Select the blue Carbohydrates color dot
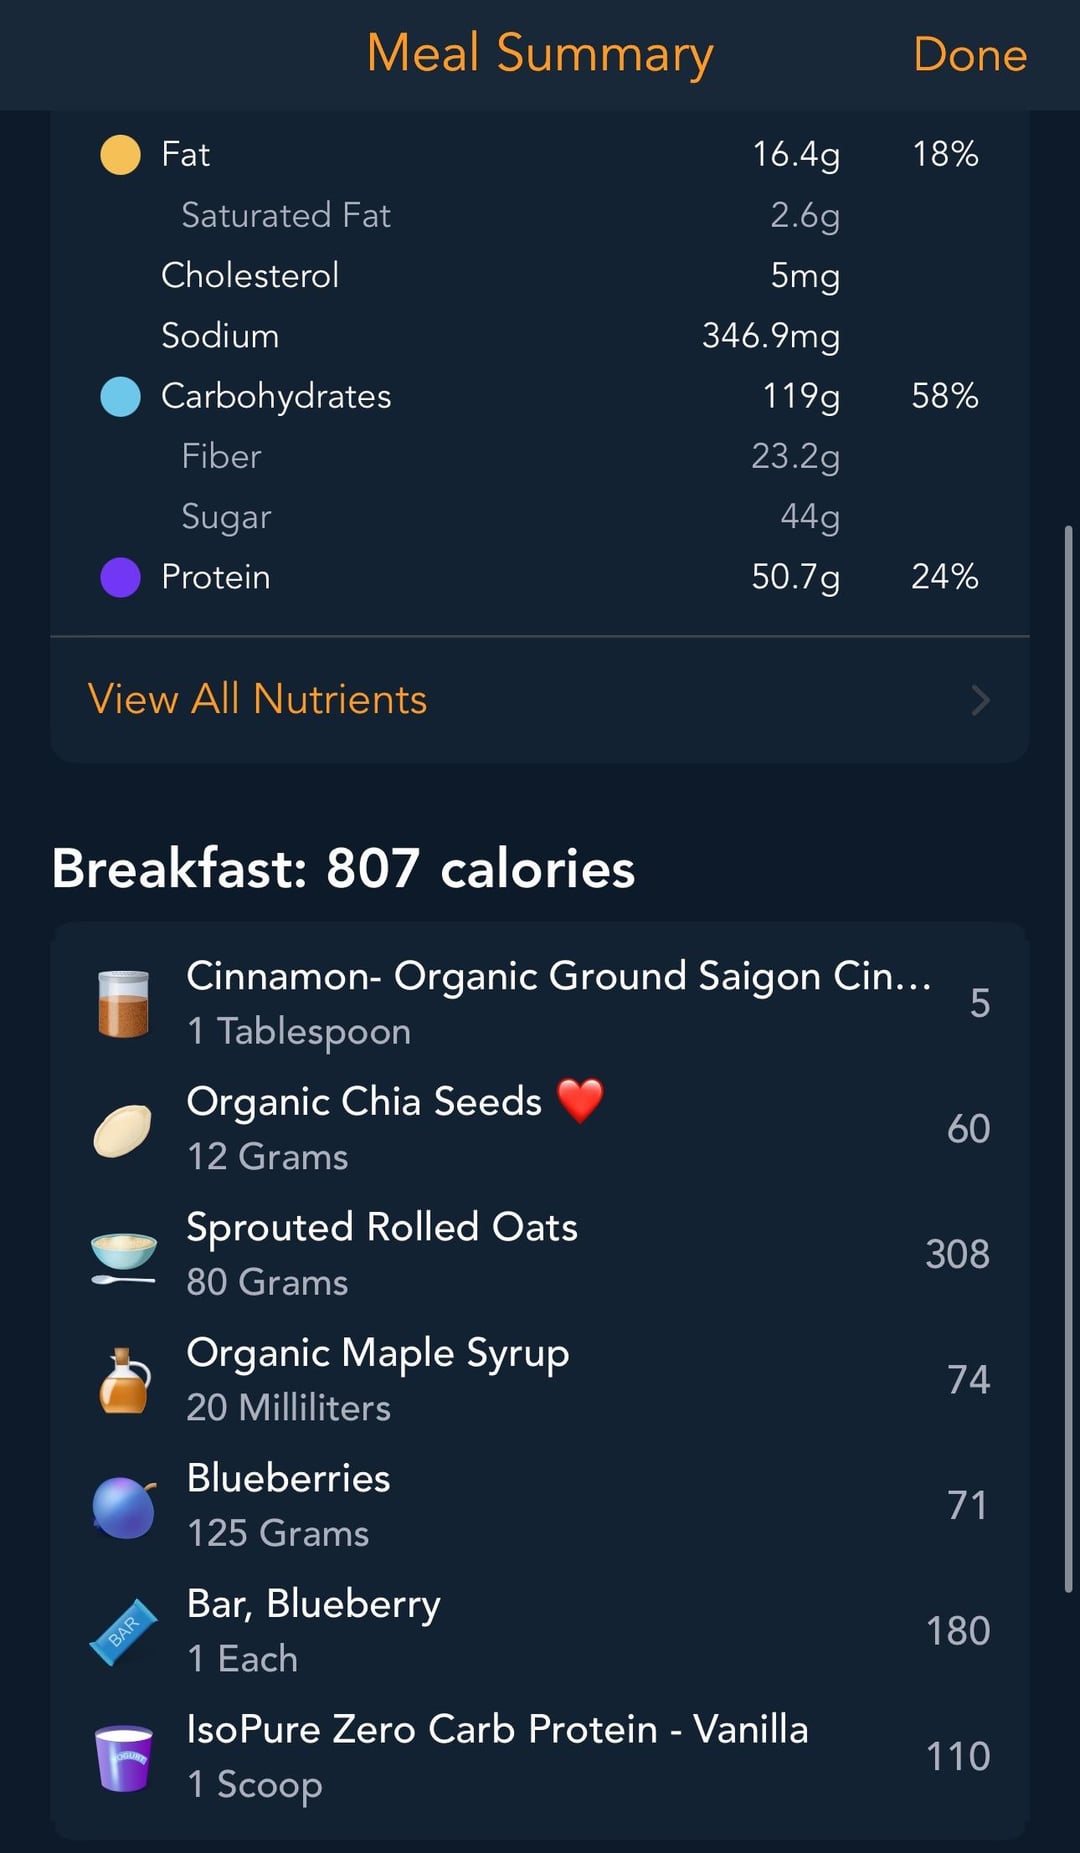Image resolution: width=1080 pixels, height=1853 pixels. point(121,396)
